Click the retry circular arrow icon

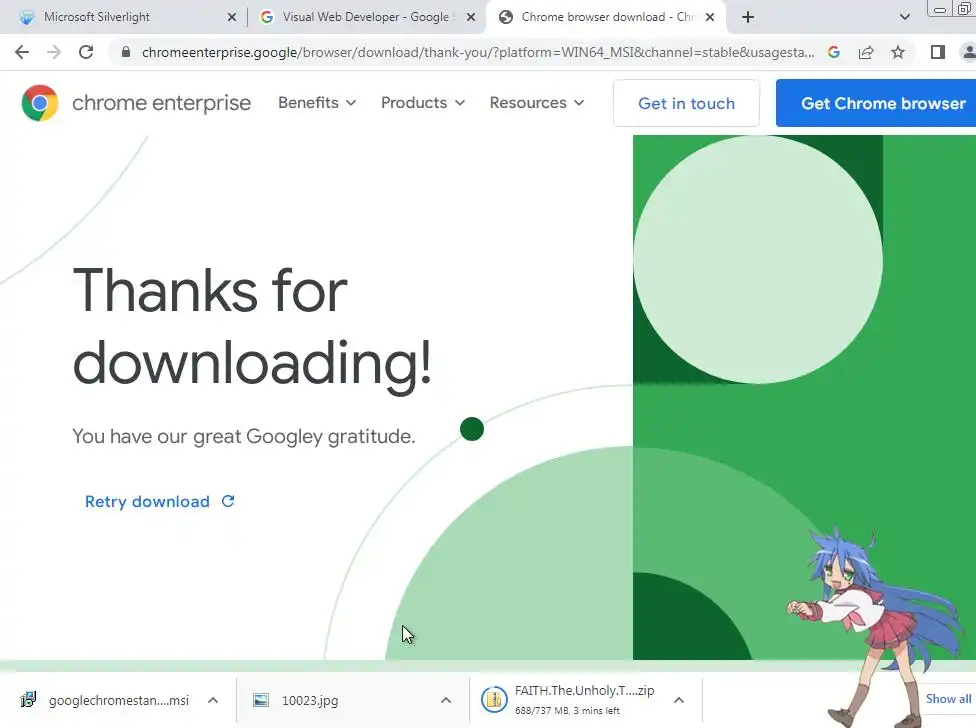(228, 501)
